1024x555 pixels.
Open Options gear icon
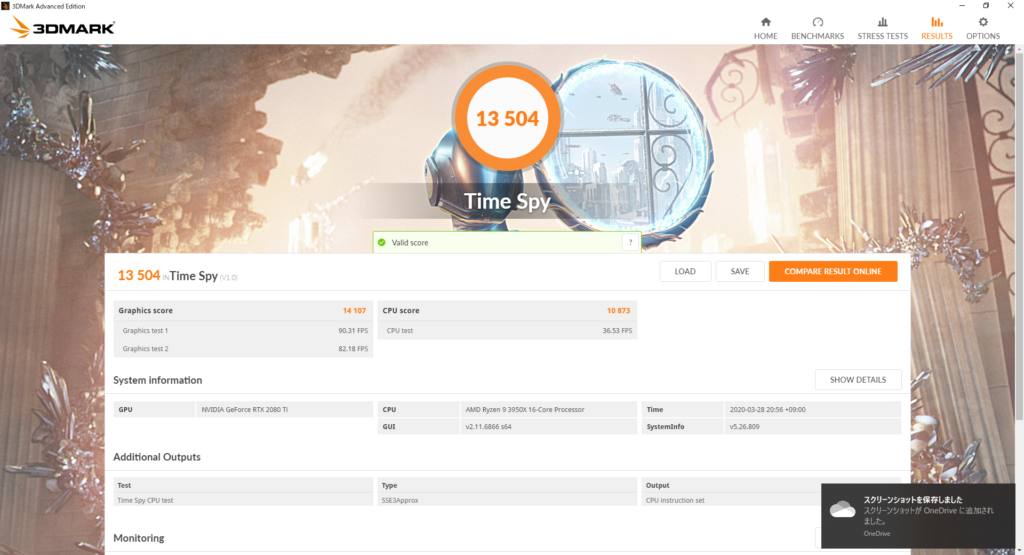click(983, 22)
